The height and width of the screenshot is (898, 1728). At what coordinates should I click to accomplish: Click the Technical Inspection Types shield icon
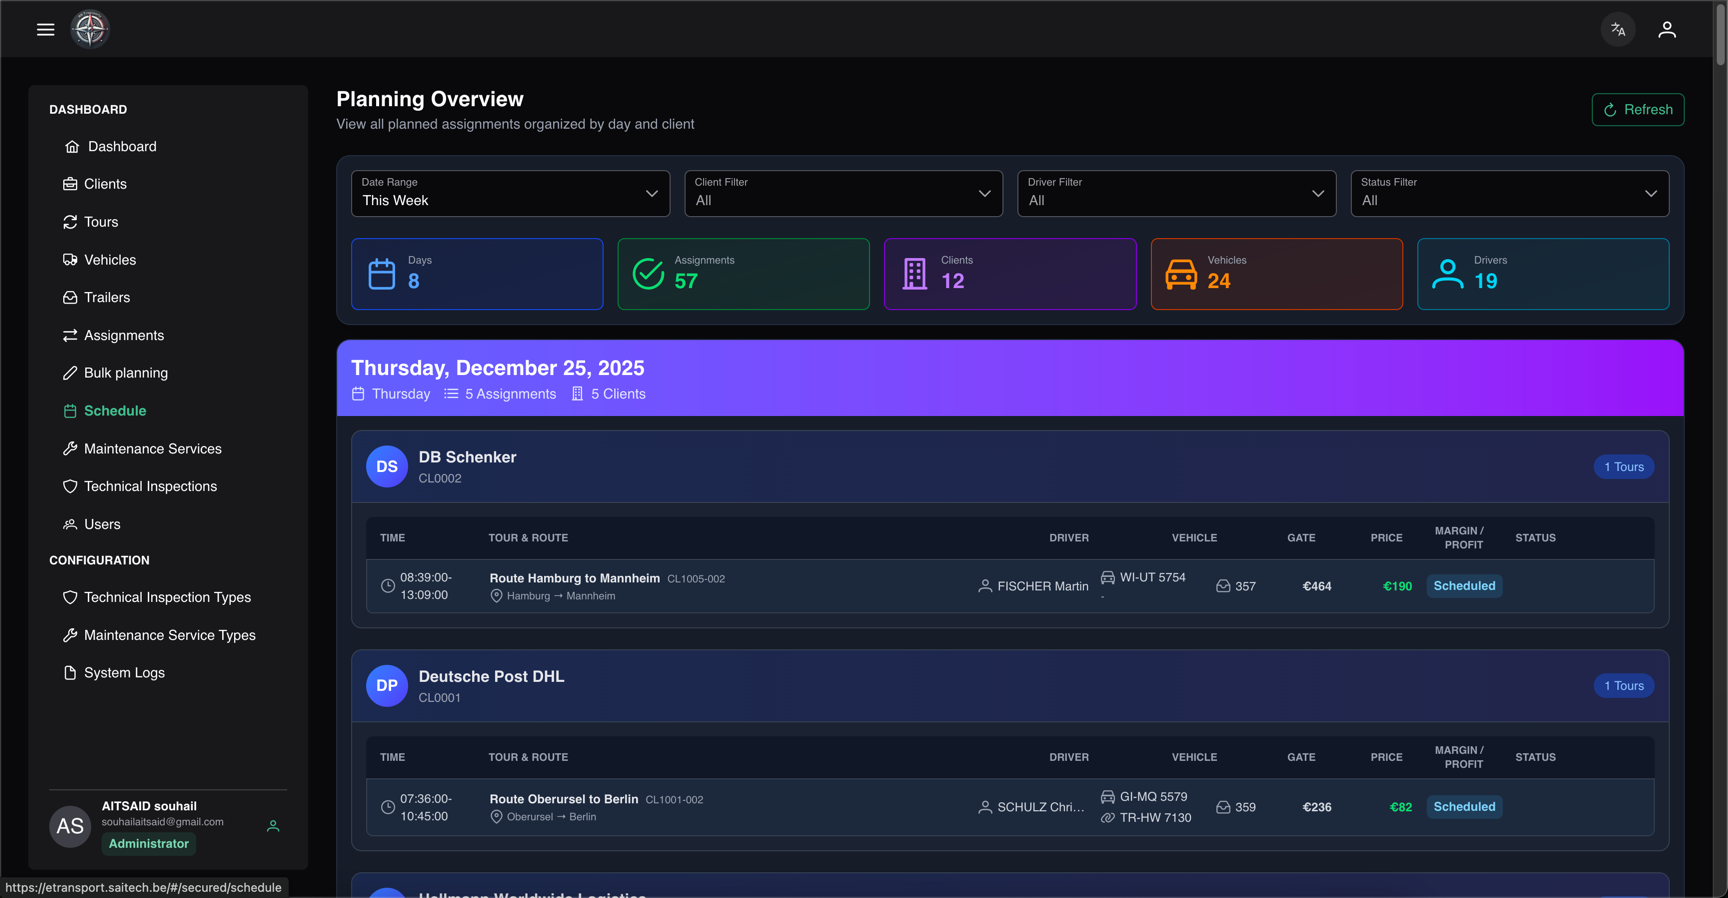click(x=70, y=598)
